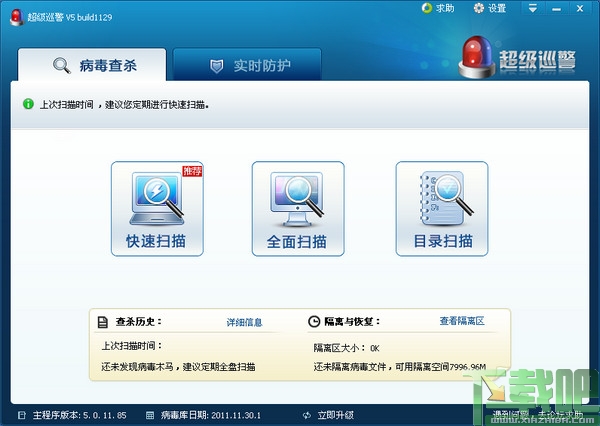Start the 快速扫描 quick scan
The image size is (600, 426).
[157, 209]
